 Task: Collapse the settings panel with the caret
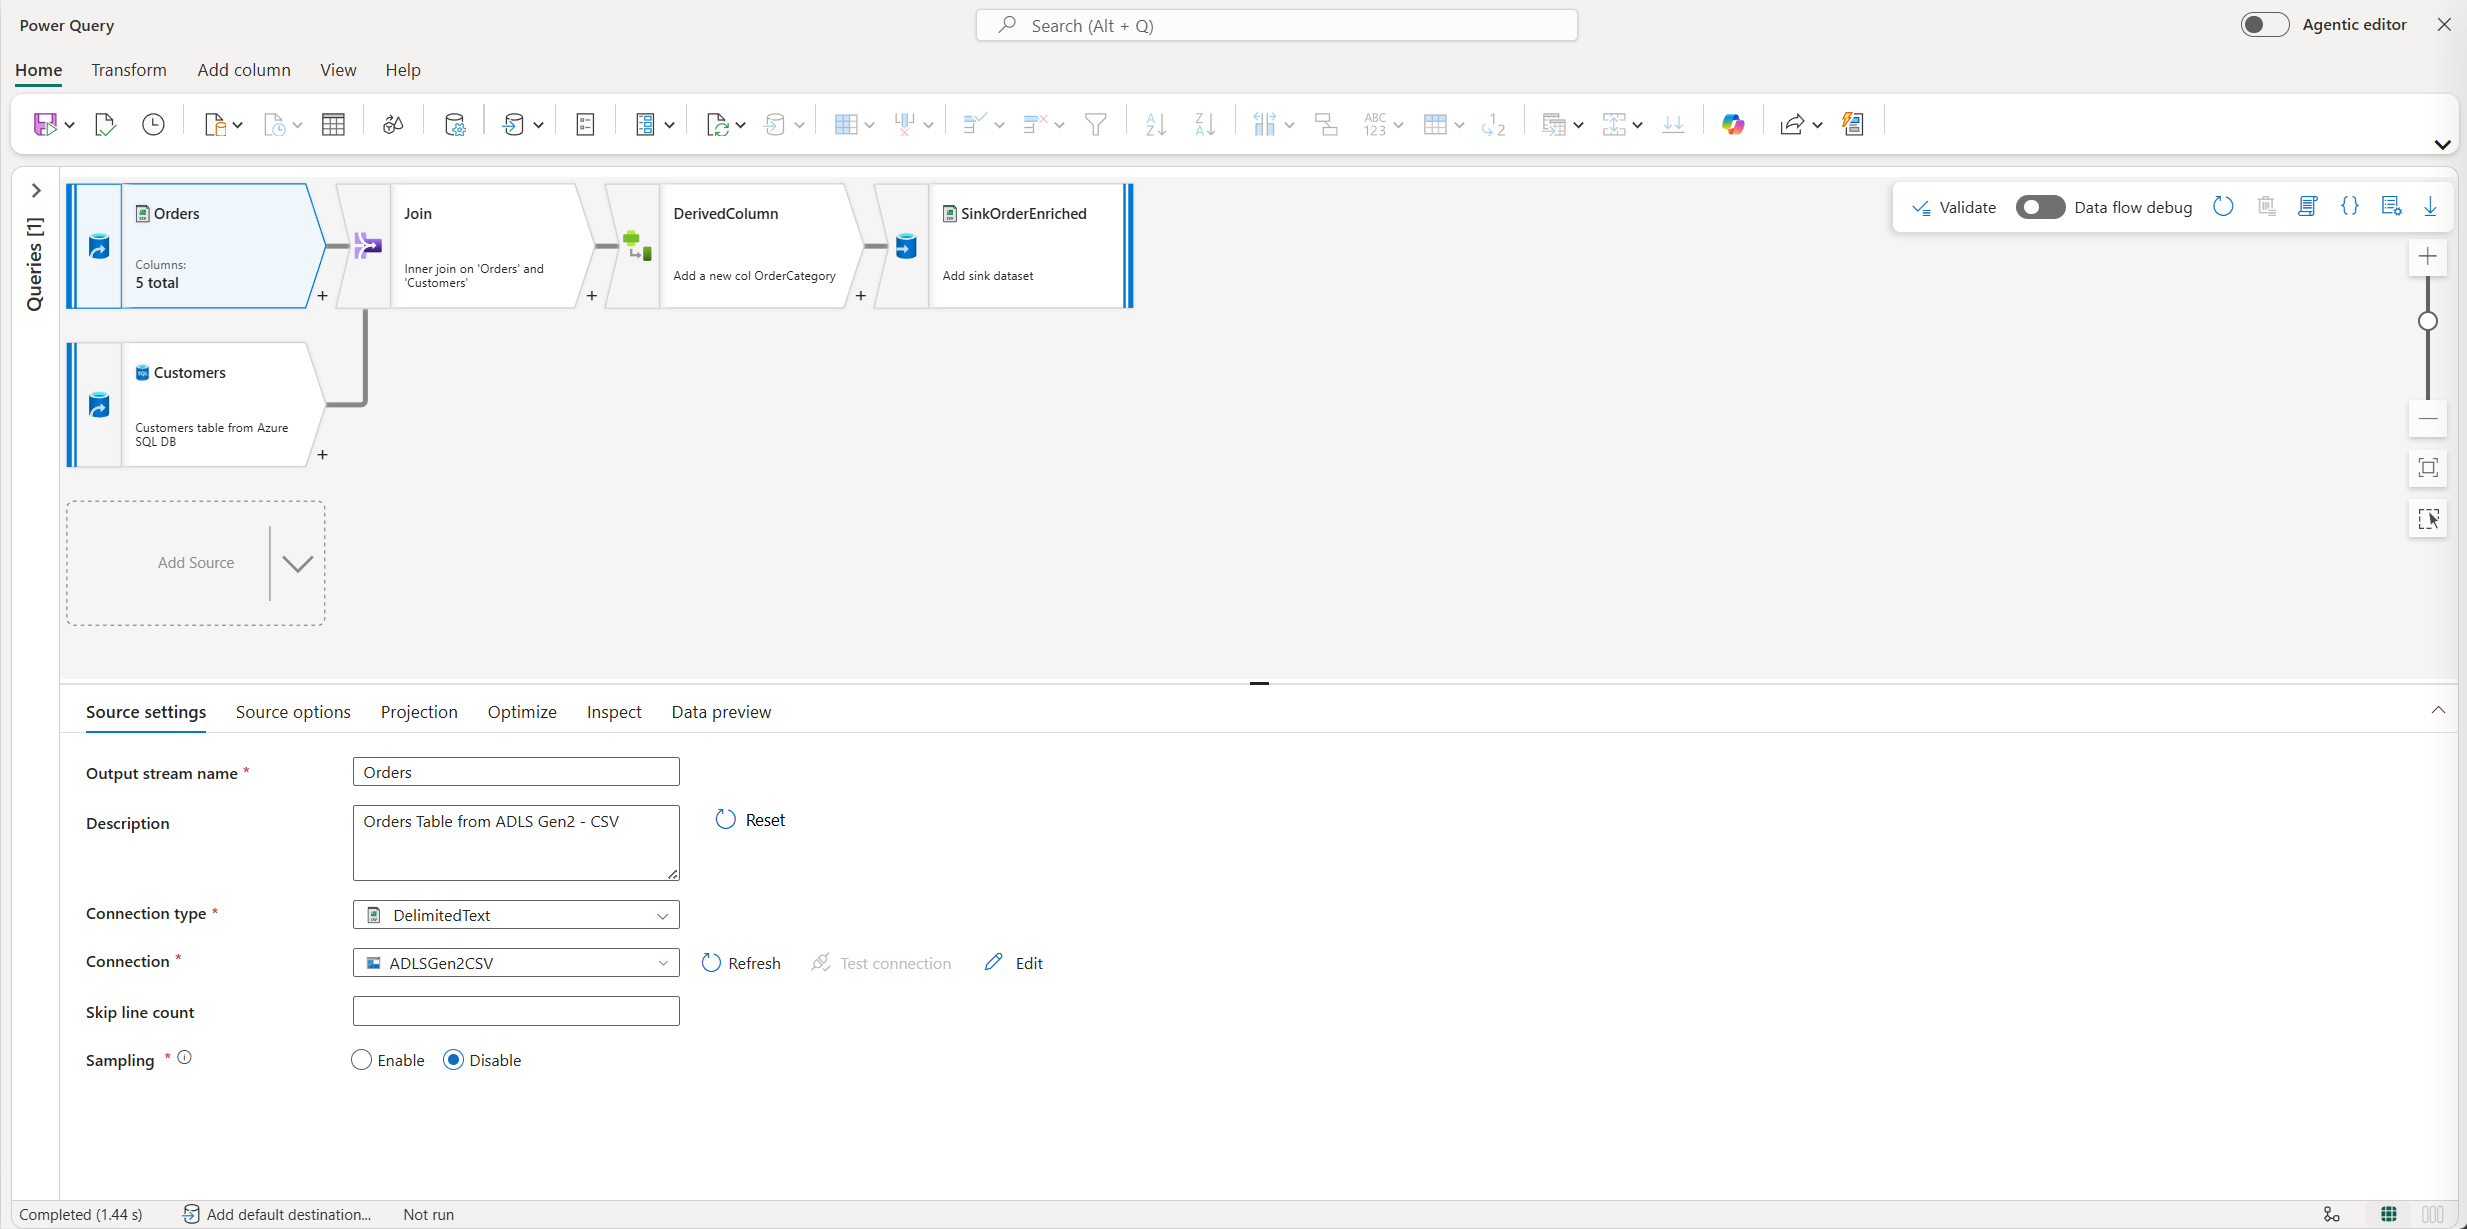[x=2438, y=710]
